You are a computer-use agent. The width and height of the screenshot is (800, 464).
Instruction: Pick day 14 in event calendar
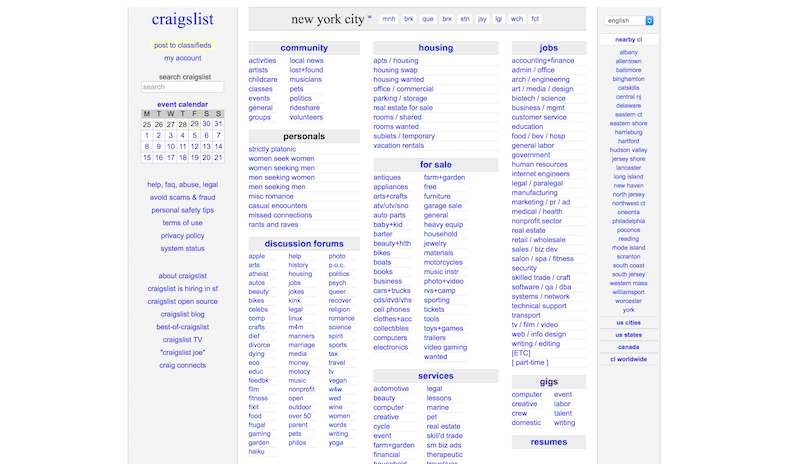pos(218,146)
